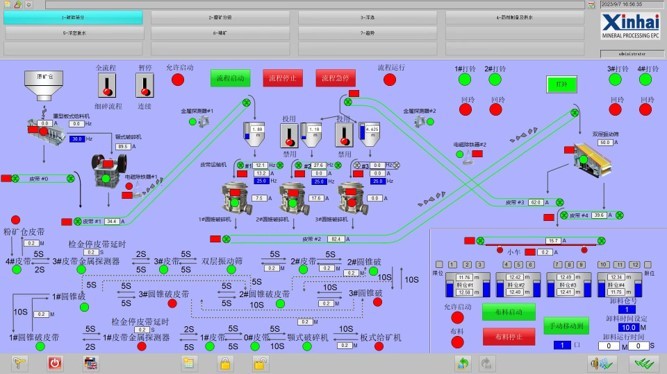
Task: Open the tab numbered 3 in top navigation
Action: [x=368, y=17]
